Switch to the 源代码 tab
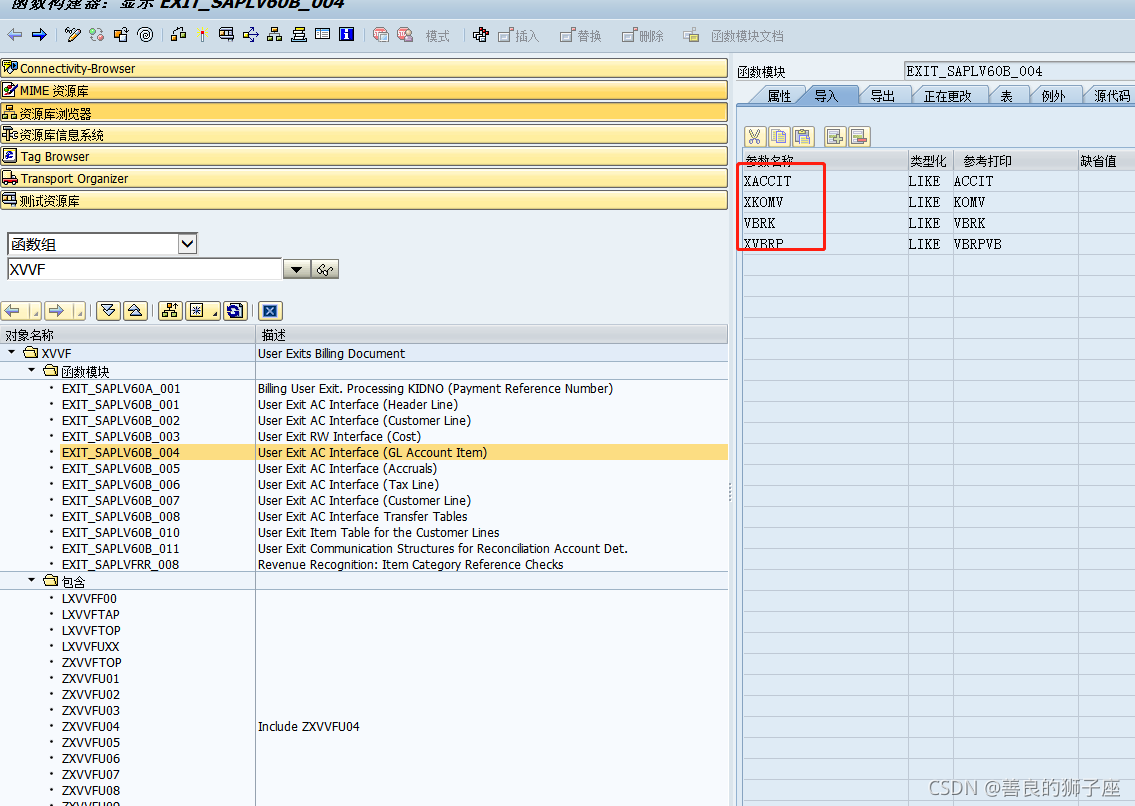This screenshot has width=1135, height=806. pyautogui.click(x=1111, y=96)
